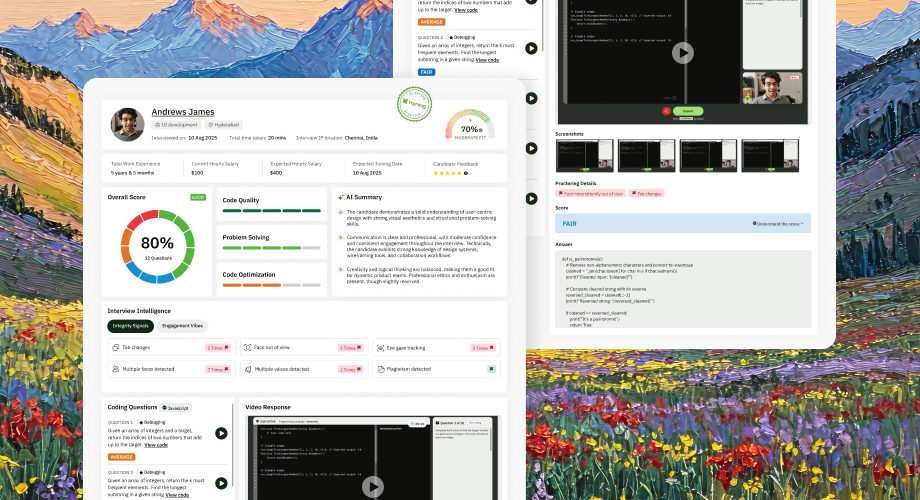Click the AVERAGE badge in front card
Image resolution: width=920 pixels, height=500 pixels.
(x=121, y=457)
